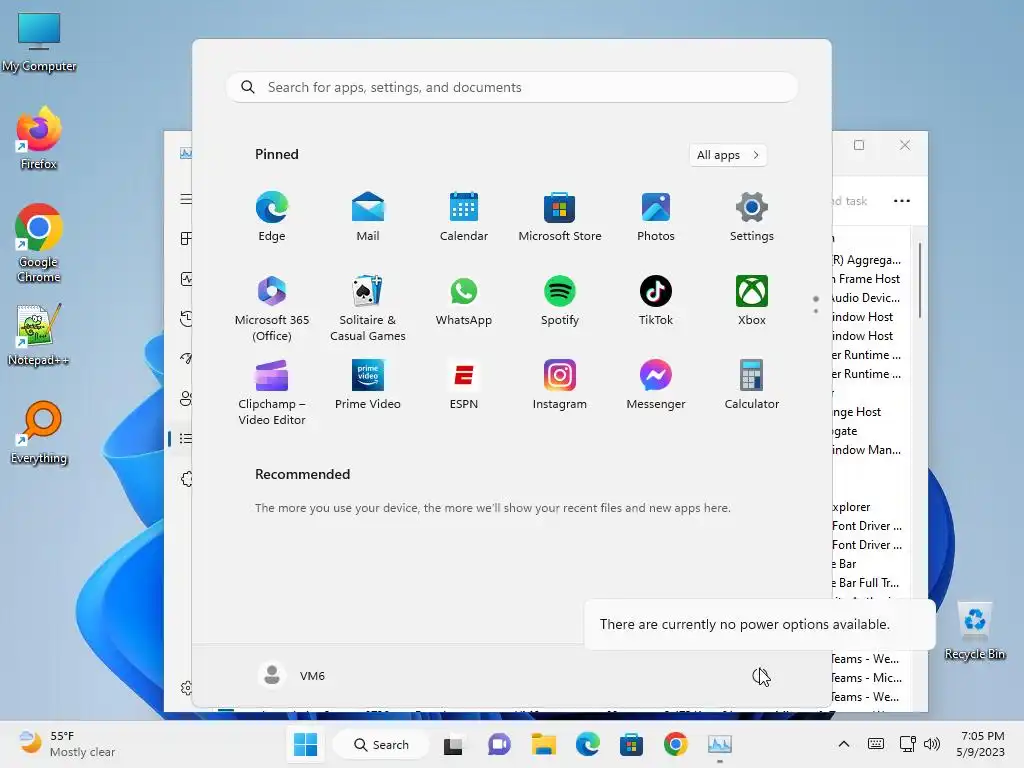
Task: Open Task Manager Startup apps tab icon
Action: [186, 359]
